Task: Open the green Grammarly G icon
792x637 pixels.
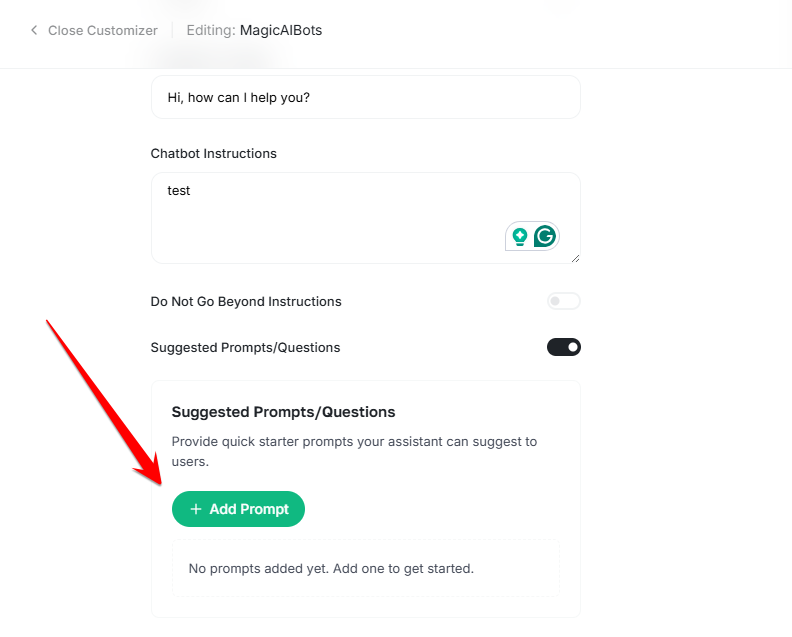Action: tap(544, 236)
